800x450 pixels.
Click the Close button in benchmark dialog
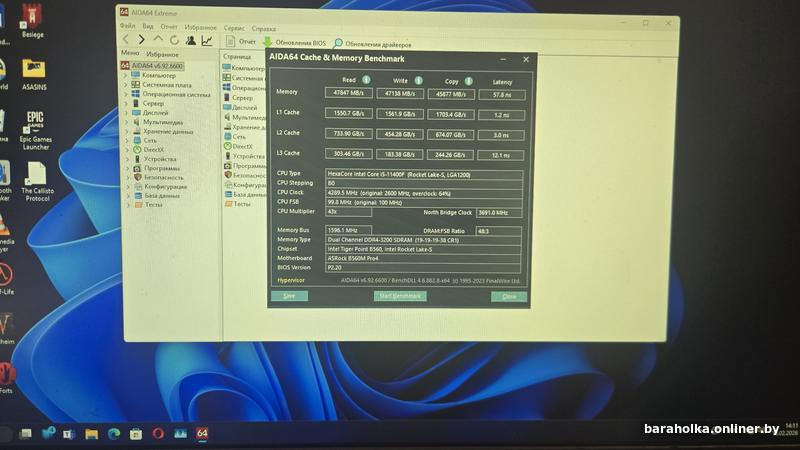509,296
